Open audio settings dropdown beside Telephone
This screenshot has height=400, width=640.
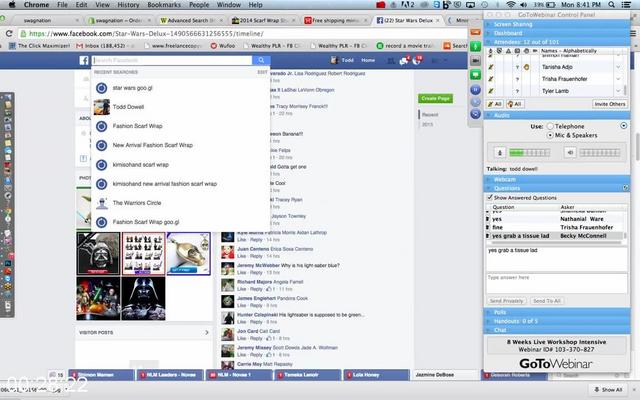(623, 126)
